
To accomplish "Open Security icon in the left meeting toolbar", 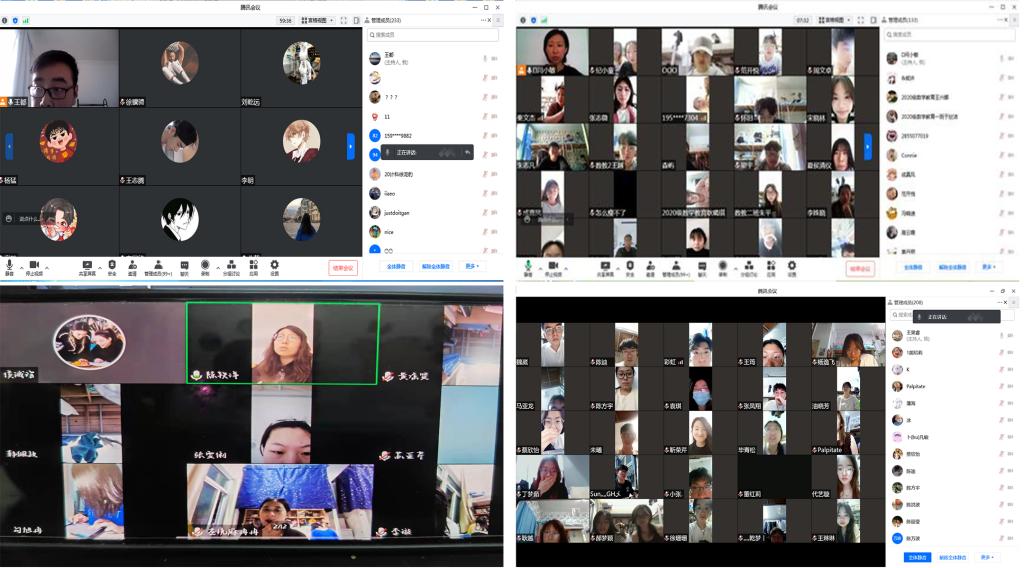I will click(x=112, y=266).
